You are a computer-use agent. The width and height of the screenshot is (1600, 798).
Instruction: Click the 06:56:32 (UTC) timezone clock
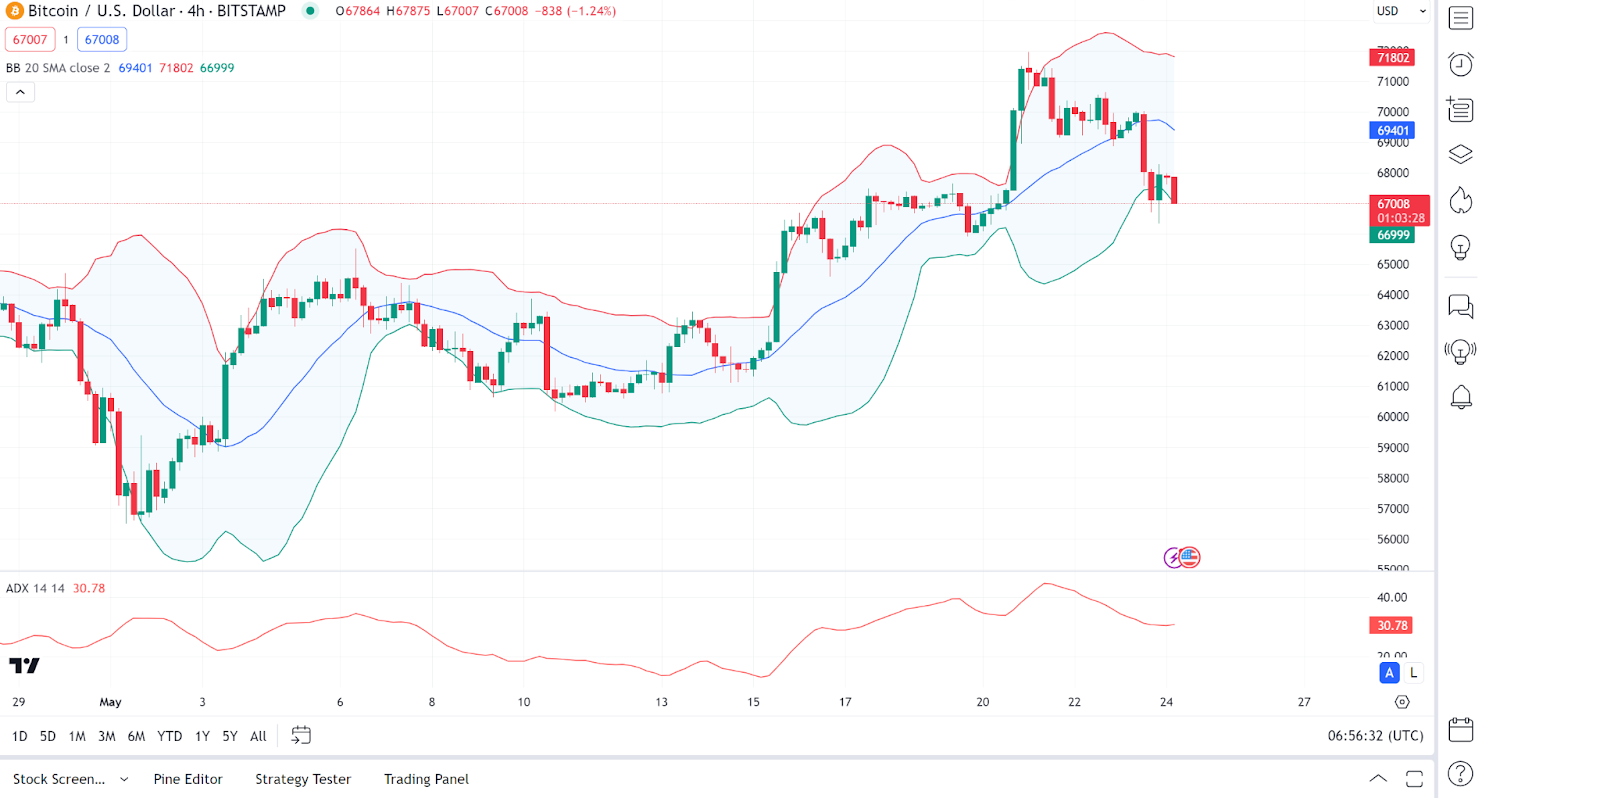(x=1375, y=736)
